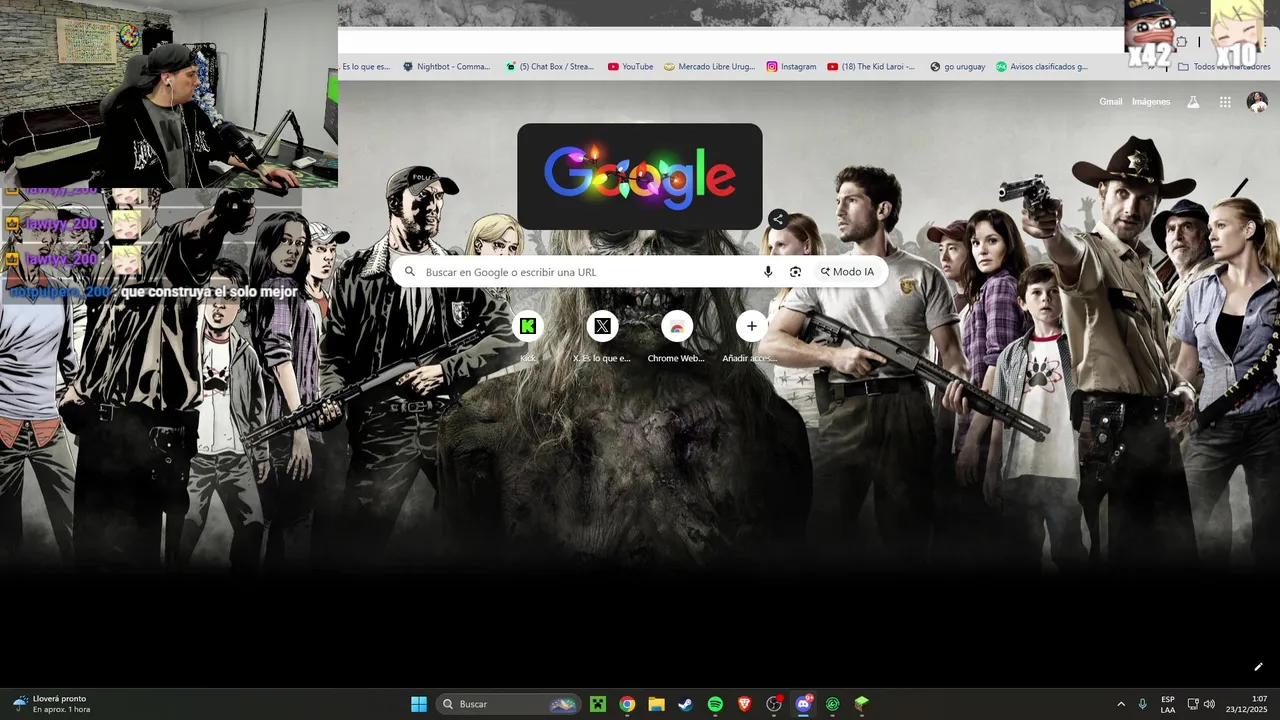Open the YouTube bookmark

point(630,67)
